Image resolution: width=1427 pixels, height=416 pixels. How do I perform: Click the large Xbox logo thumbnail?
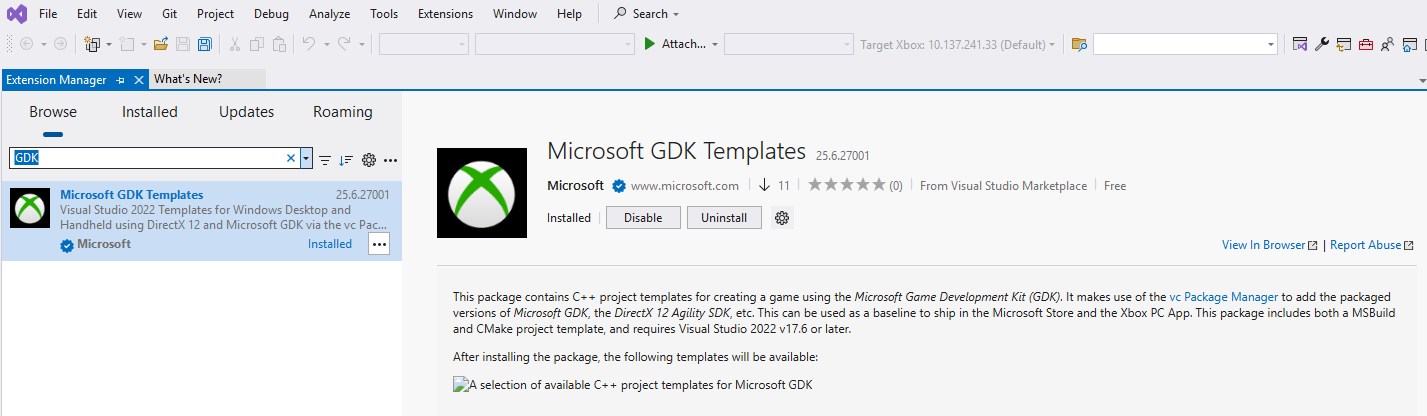coord(482,193)
